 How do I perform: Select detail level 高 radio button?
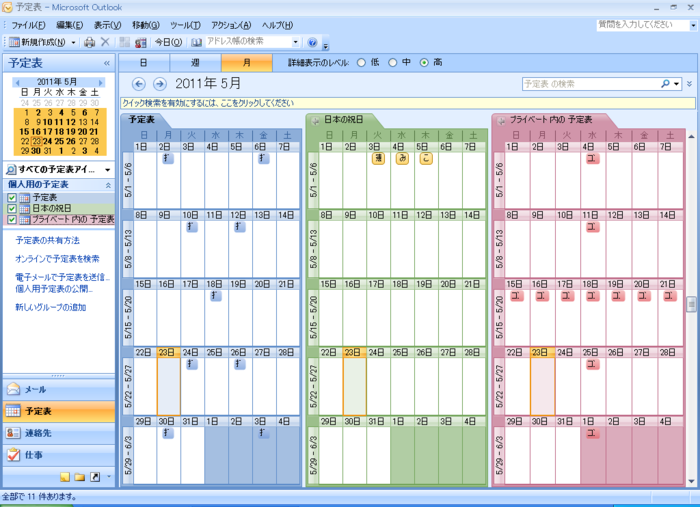424,63
